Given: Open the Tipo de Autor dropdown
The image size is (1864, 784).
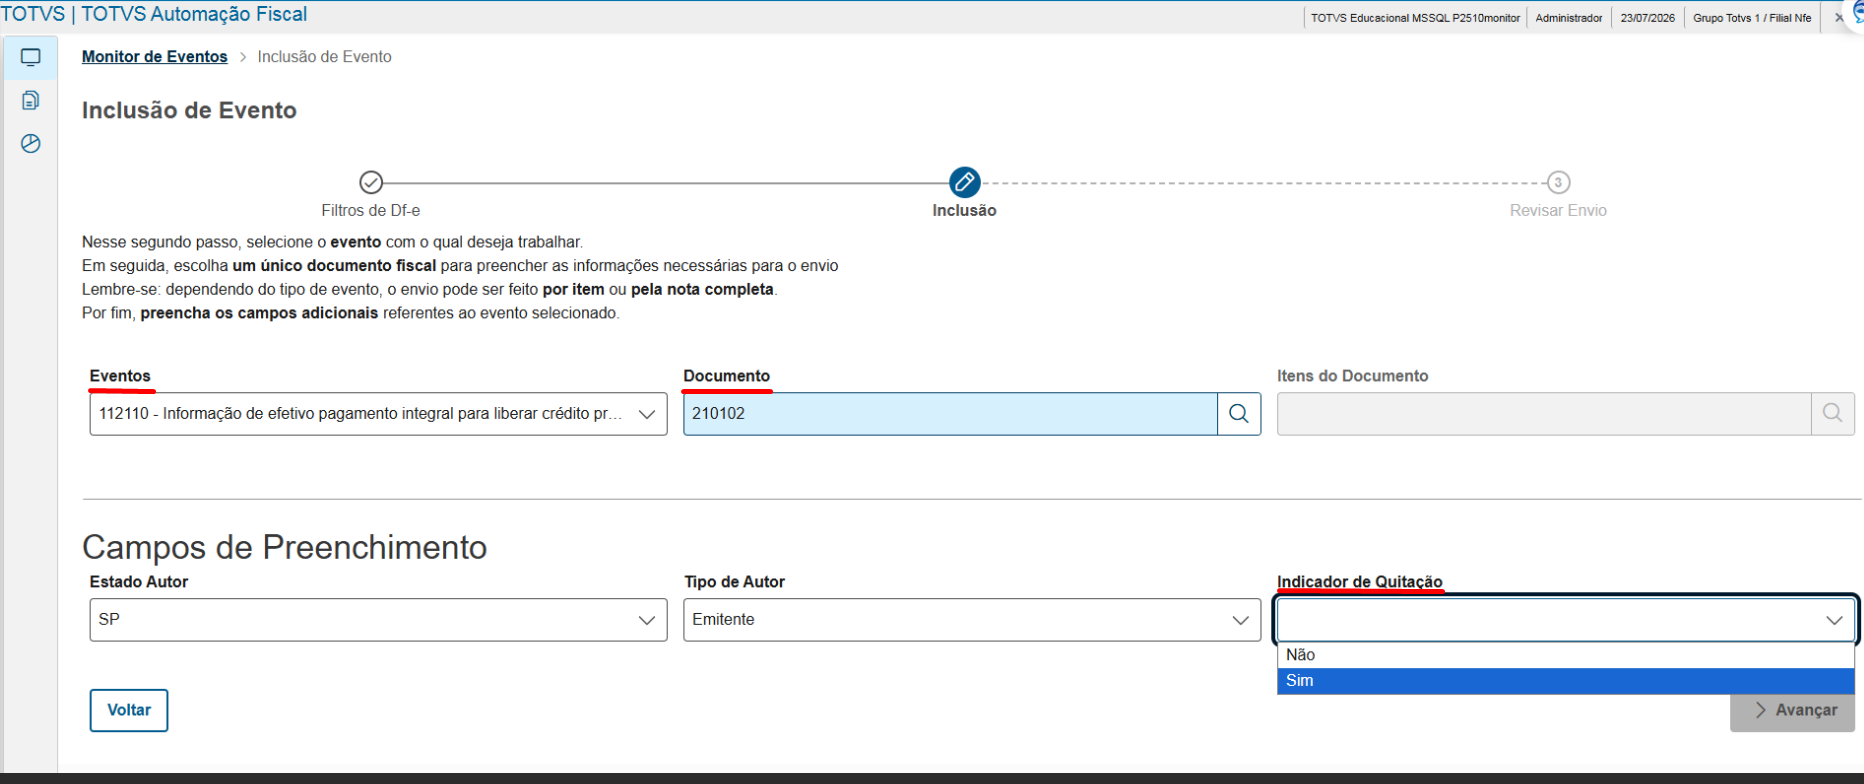Looking at the screenshot, I should [x=972, y=620].
